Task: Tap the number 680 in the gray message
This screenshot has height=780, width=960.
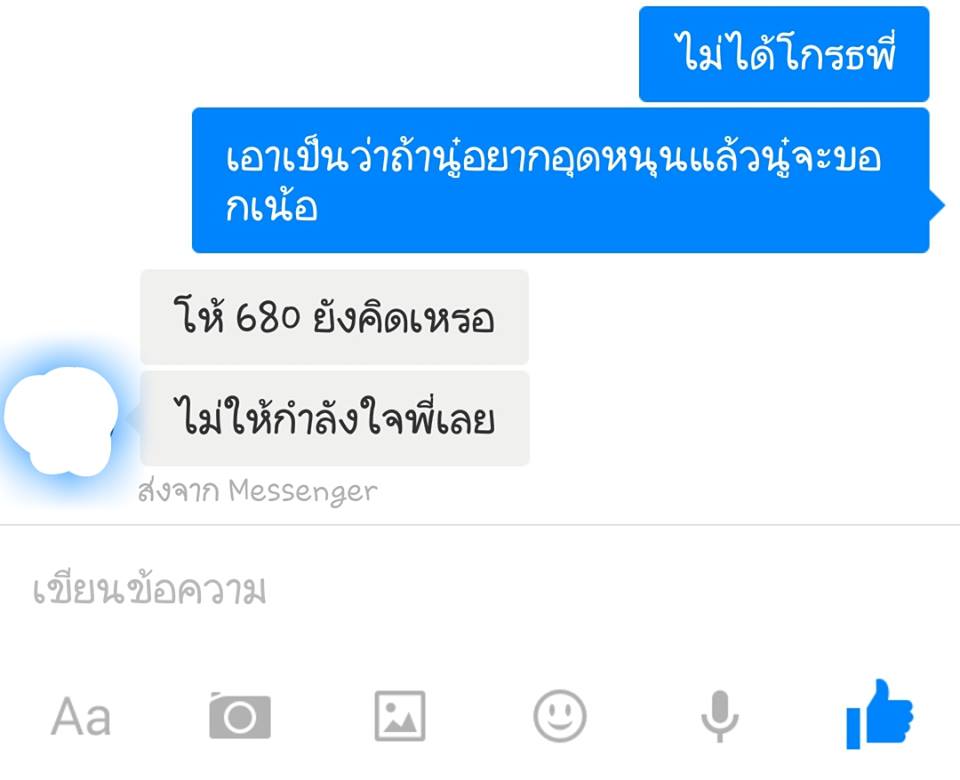Action: click(268, 318)
